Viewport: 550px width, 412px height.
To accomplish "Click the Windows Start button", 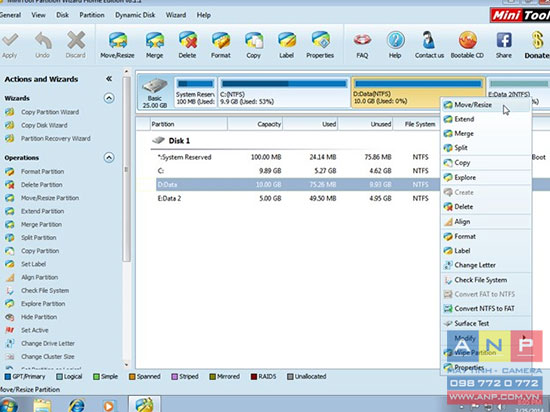I will (8, 406).
